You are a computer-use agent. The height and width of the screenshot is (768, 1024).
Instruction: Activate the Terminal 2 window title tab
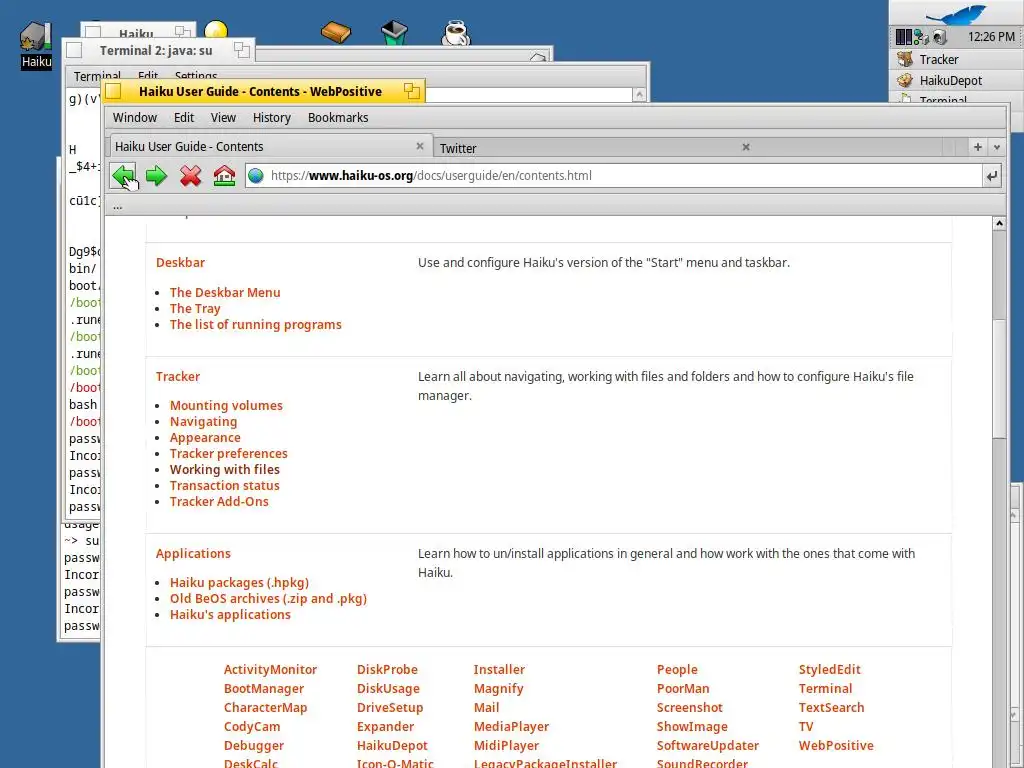pos(158,50)
